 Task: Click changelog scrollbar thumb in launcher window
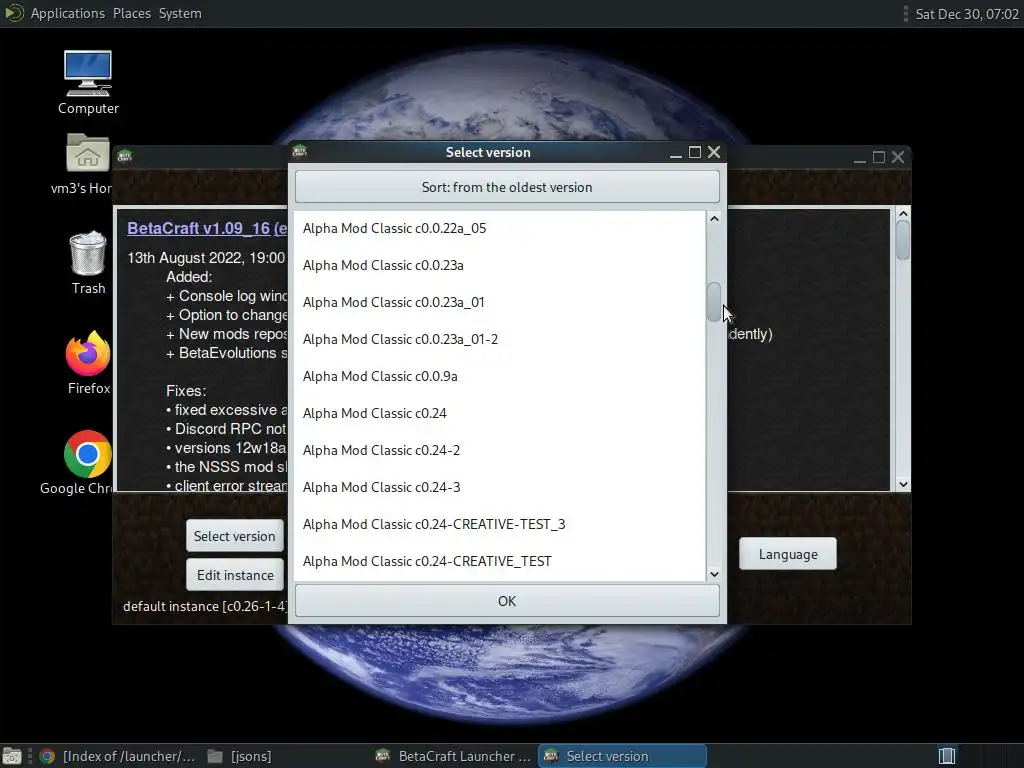(903, 240)
